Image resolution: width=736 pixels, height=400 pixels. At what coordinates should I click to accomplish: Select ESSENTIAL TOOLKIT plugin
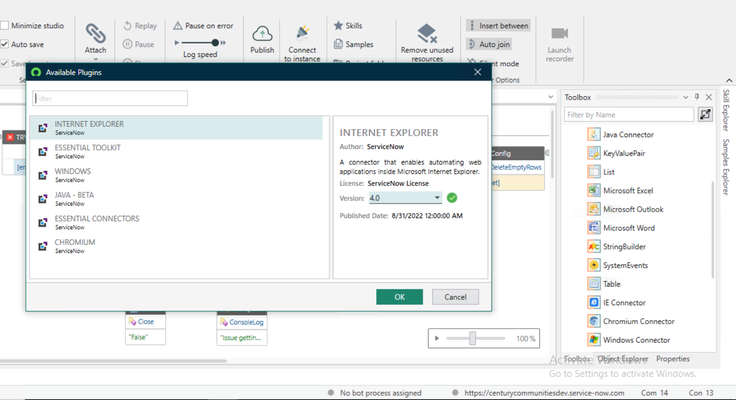click(x=176, y=151)
